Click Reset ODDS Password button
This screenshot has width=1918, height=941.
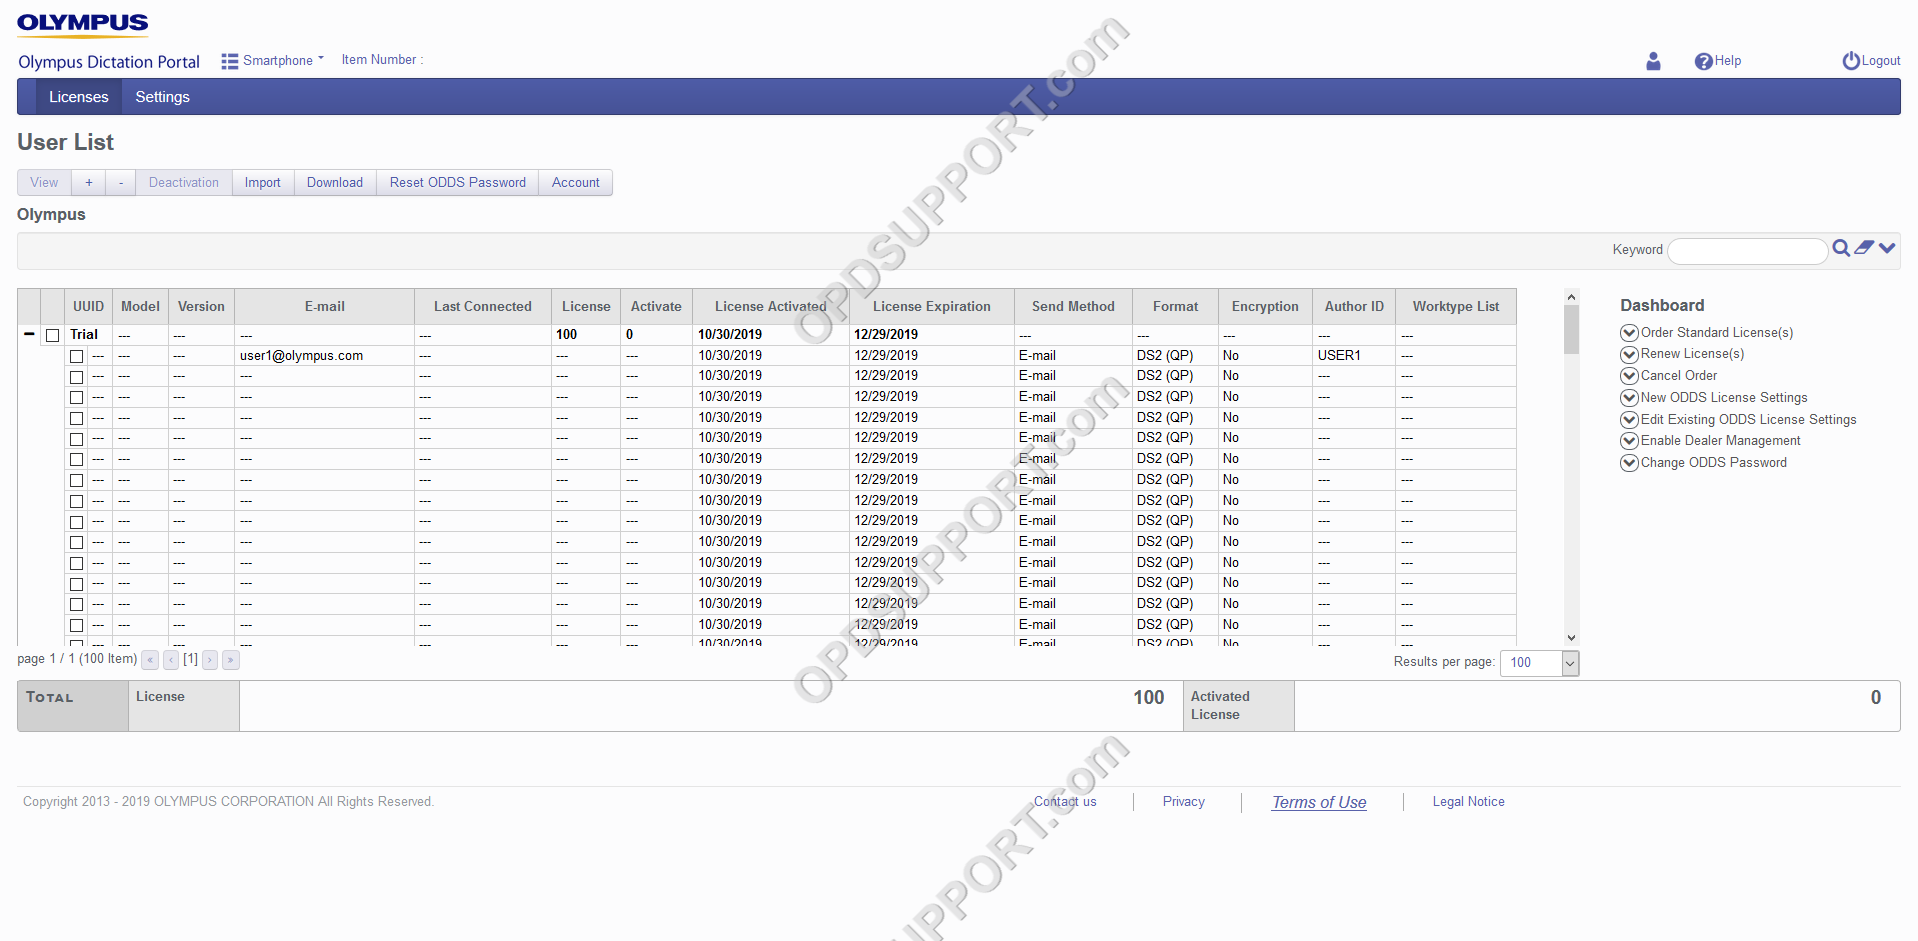(458, 182)
